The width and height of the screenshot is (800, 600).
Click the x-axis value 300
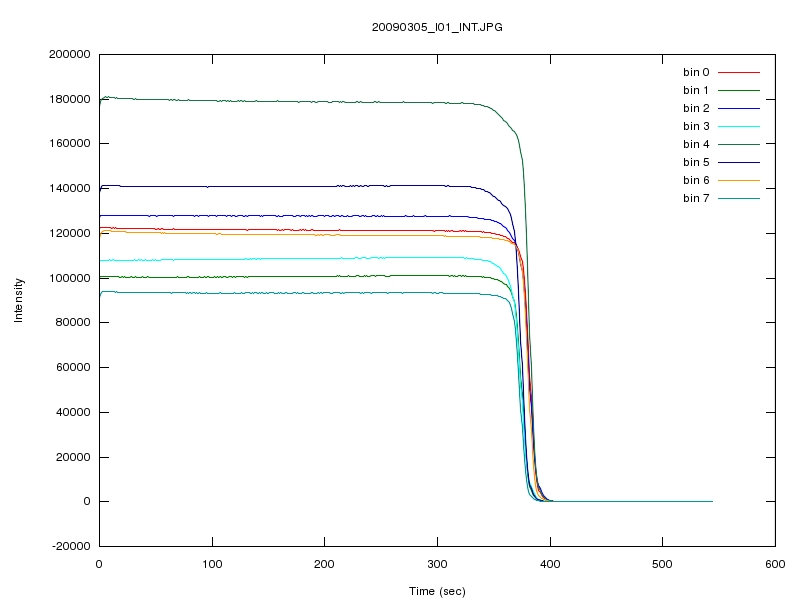pyautogui.click(x=437, y=564)
